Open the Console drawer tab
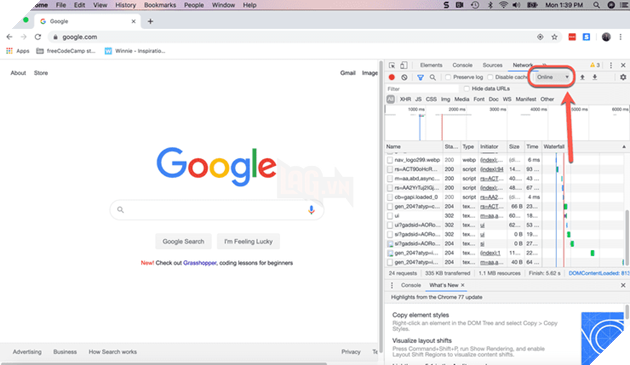The height and width of the screenshot is (365, 630). (x=411, y=285)
